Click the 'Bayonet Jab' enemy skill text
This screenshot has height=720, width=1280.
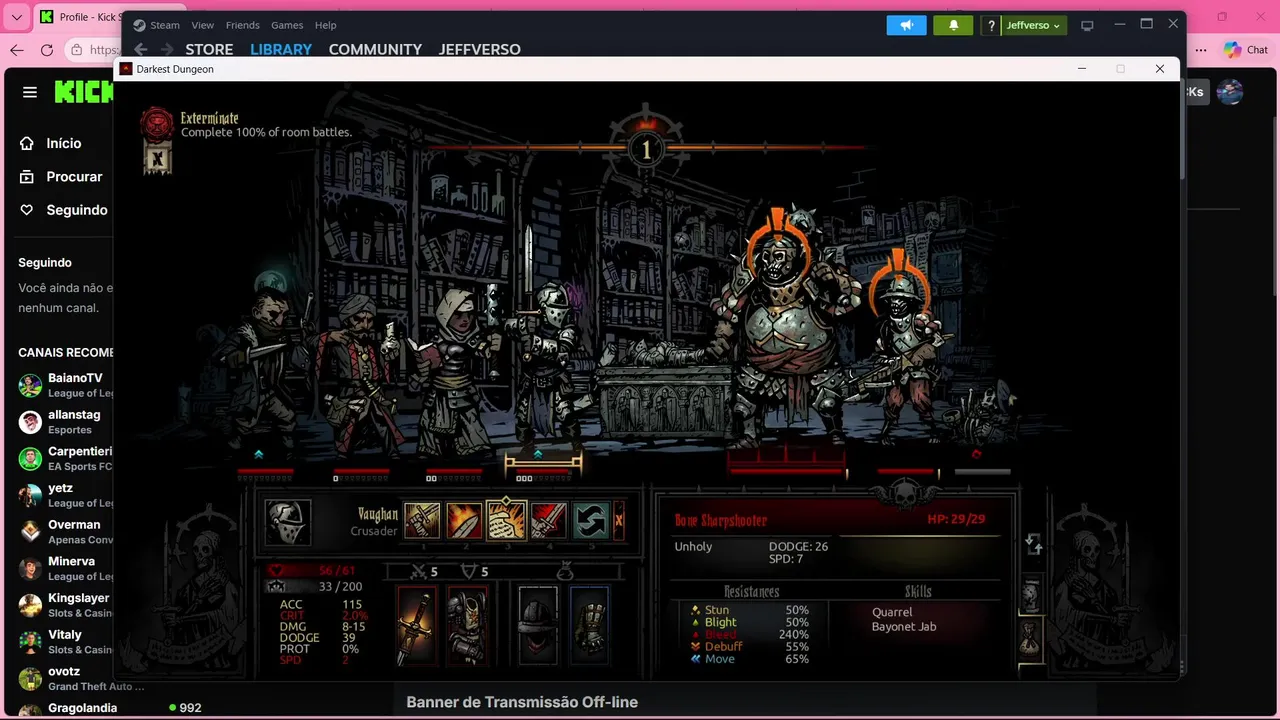904,627
